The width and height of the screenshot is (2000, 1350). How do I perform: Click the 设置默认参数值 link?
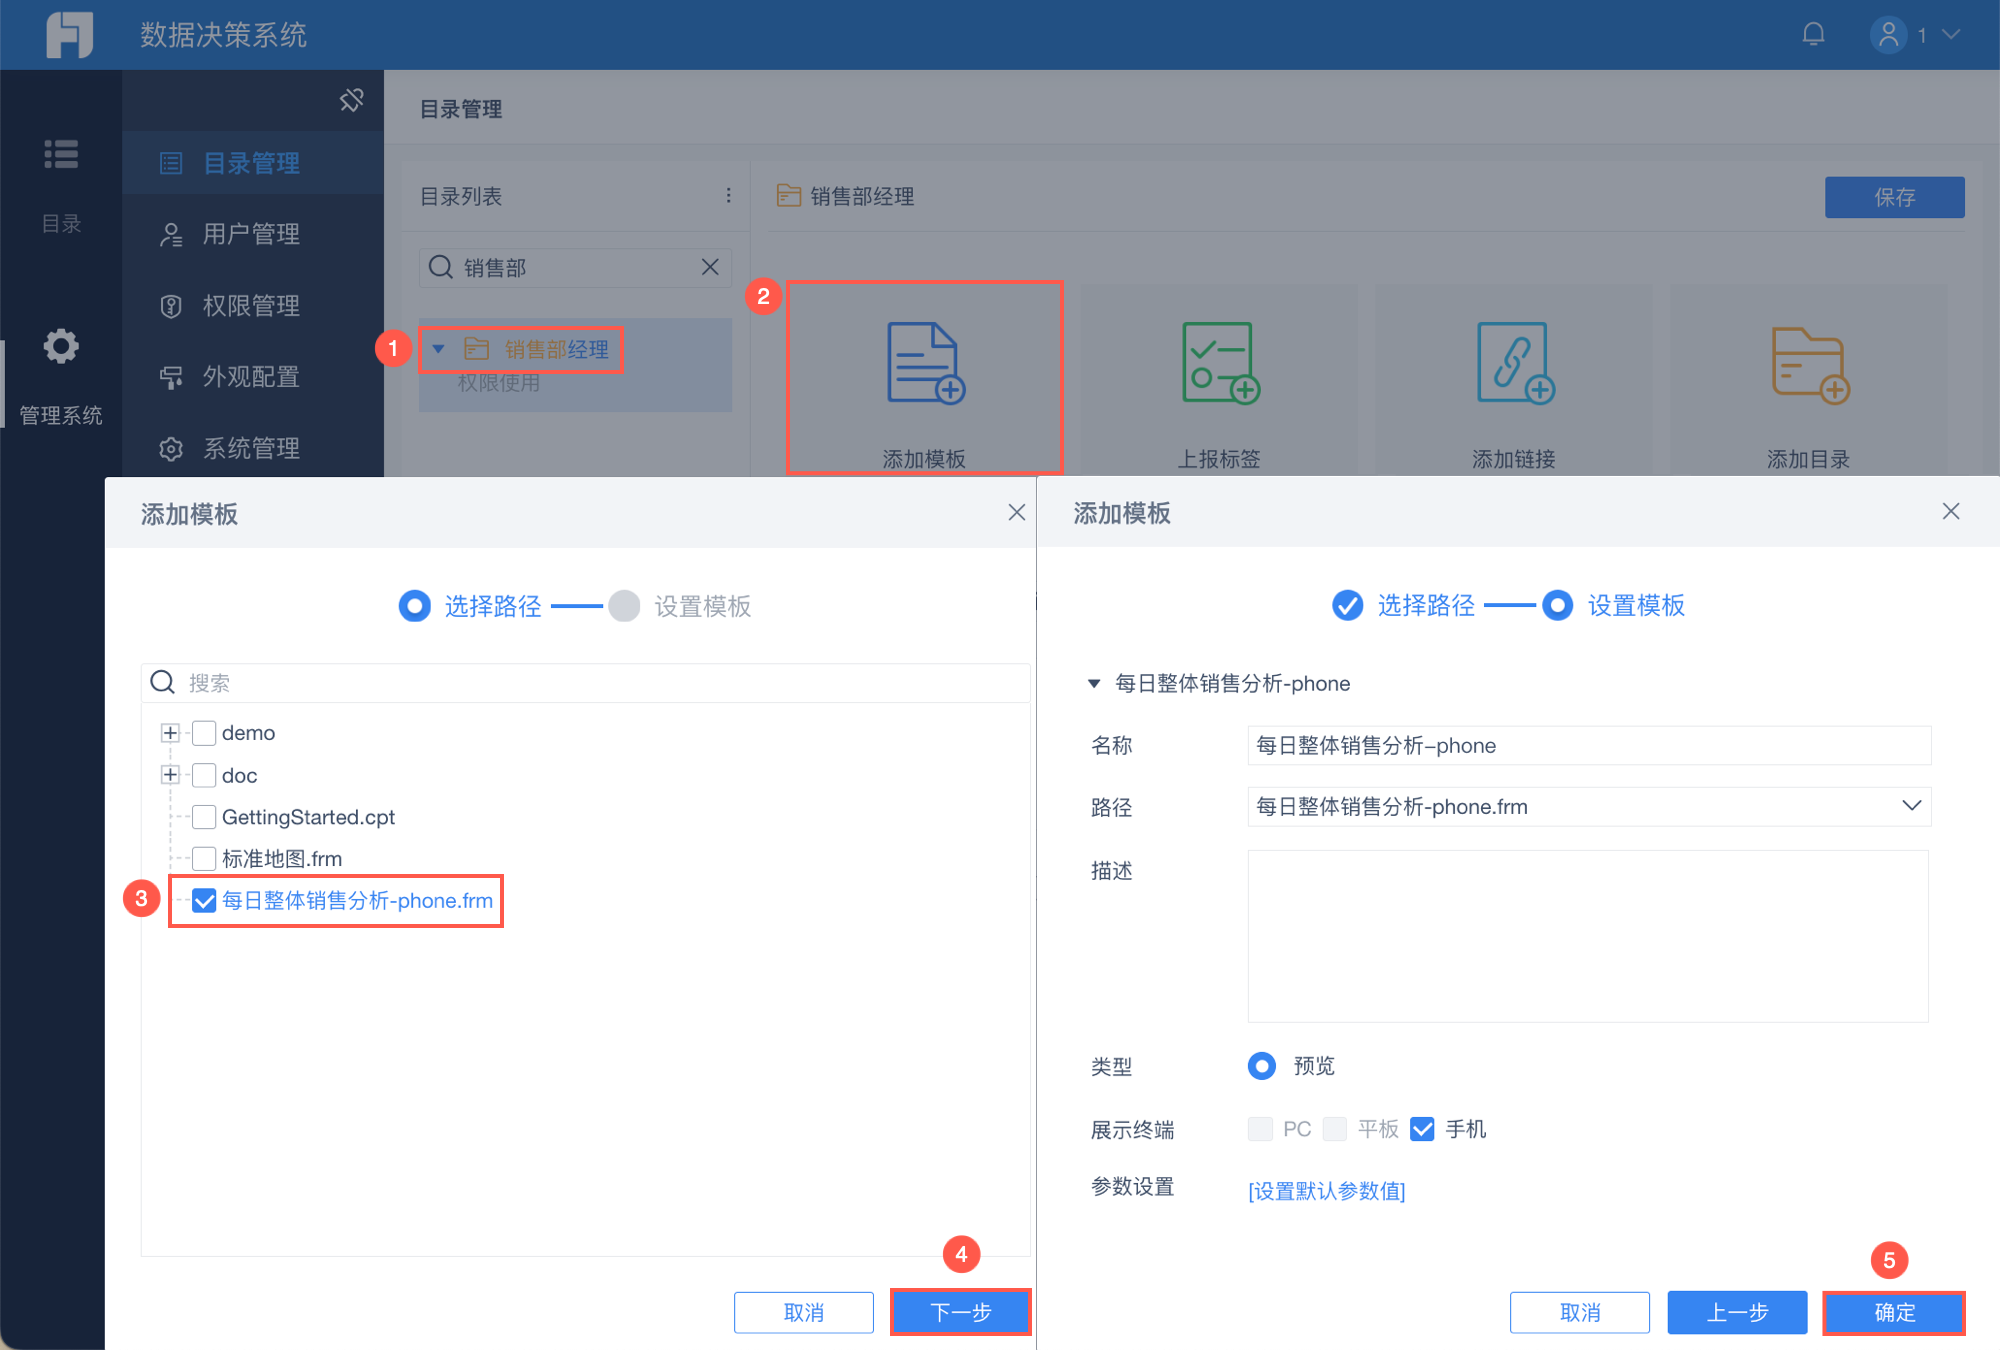click(1326, 1190)
